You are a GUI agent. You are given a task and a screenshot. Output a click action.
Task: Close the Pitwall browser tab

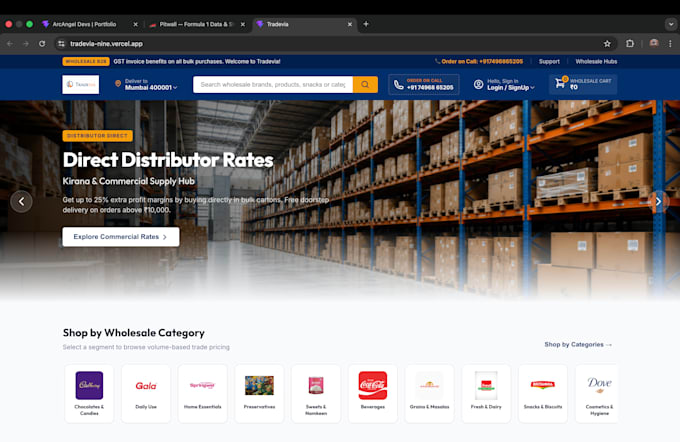243,24
